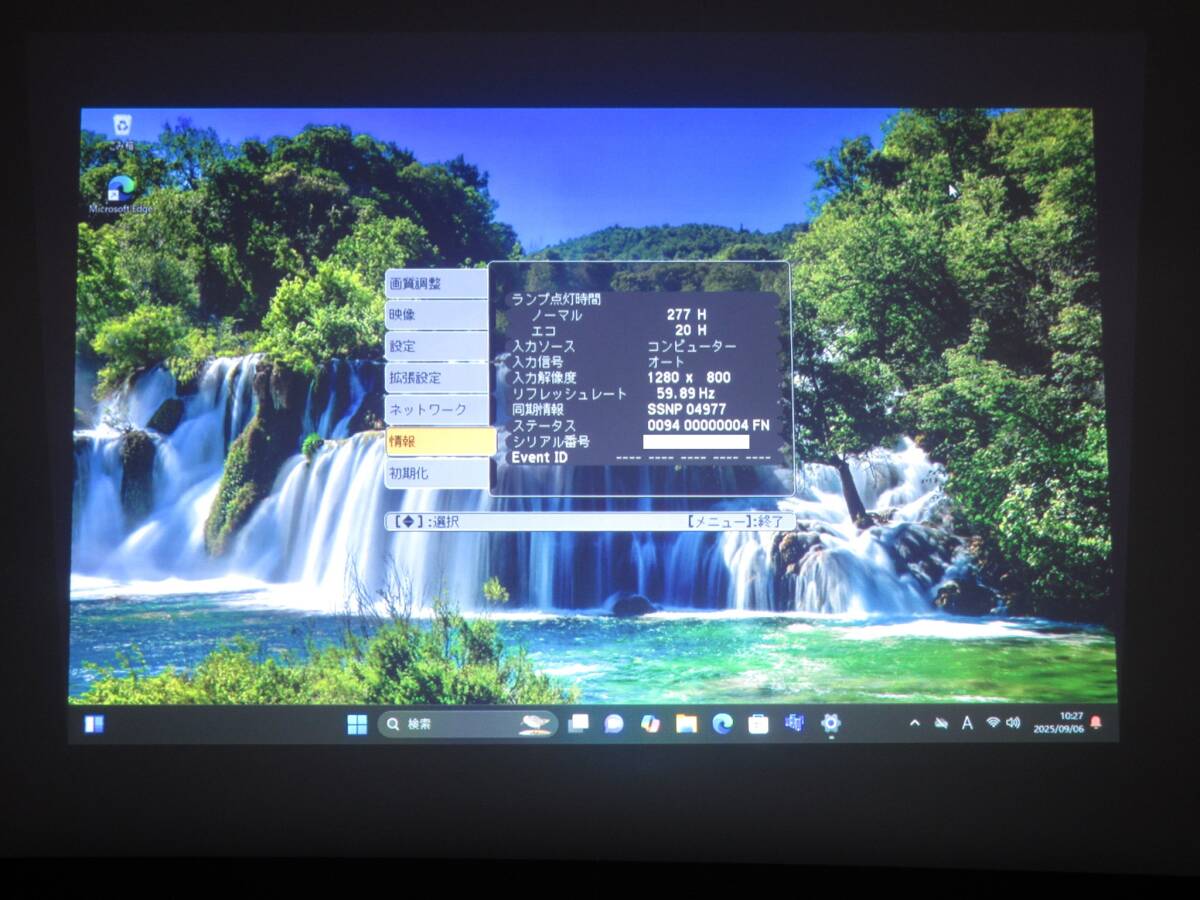Select the 映像 menu item

pos(436,315)
